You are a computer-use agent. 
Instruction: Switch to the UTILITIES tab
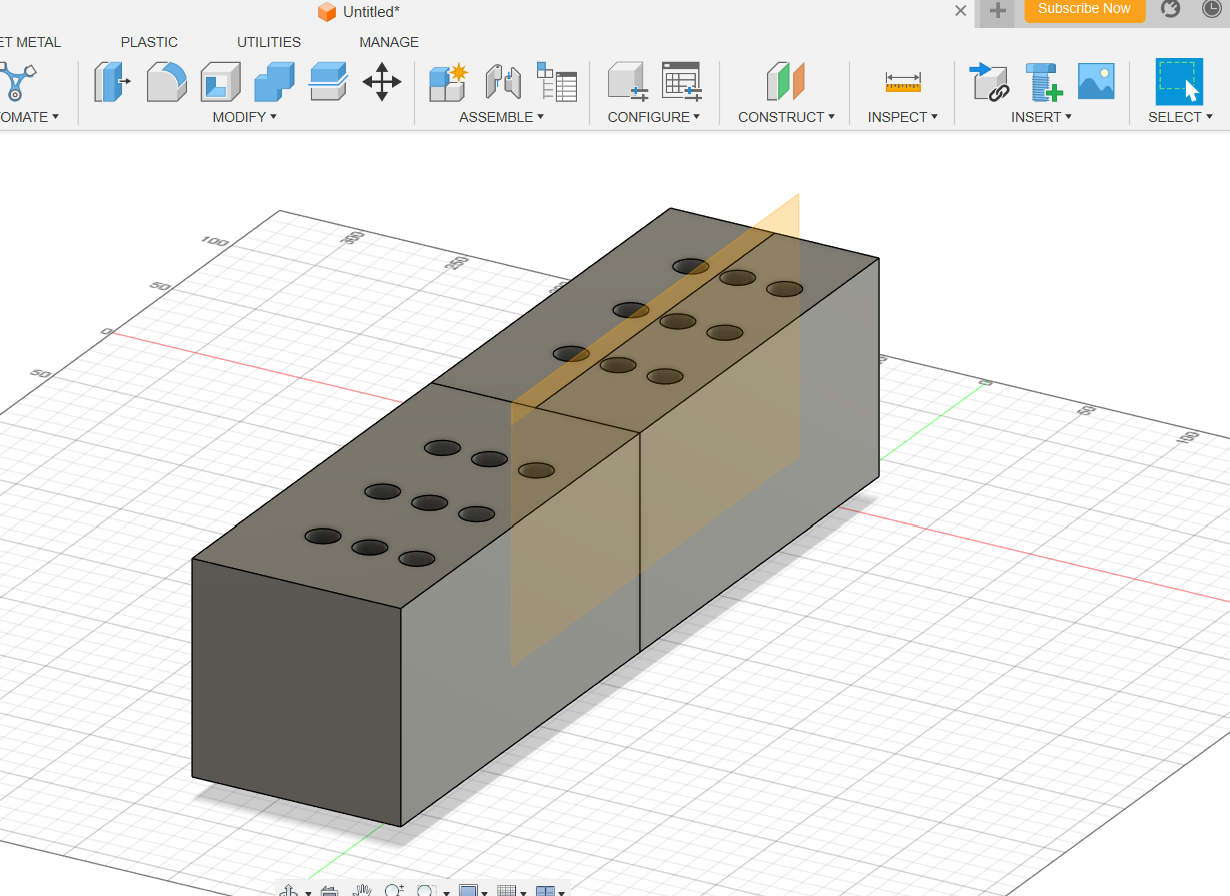point(269,42)
